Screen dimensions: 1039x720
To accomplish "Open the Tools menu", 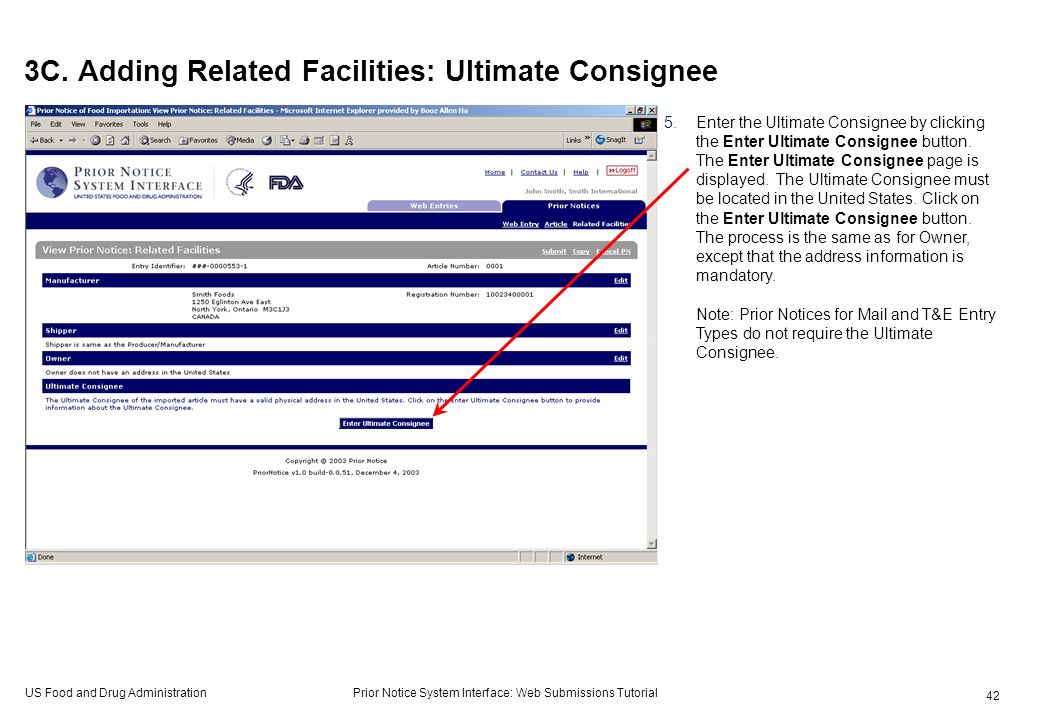I will tap(140, 124).
